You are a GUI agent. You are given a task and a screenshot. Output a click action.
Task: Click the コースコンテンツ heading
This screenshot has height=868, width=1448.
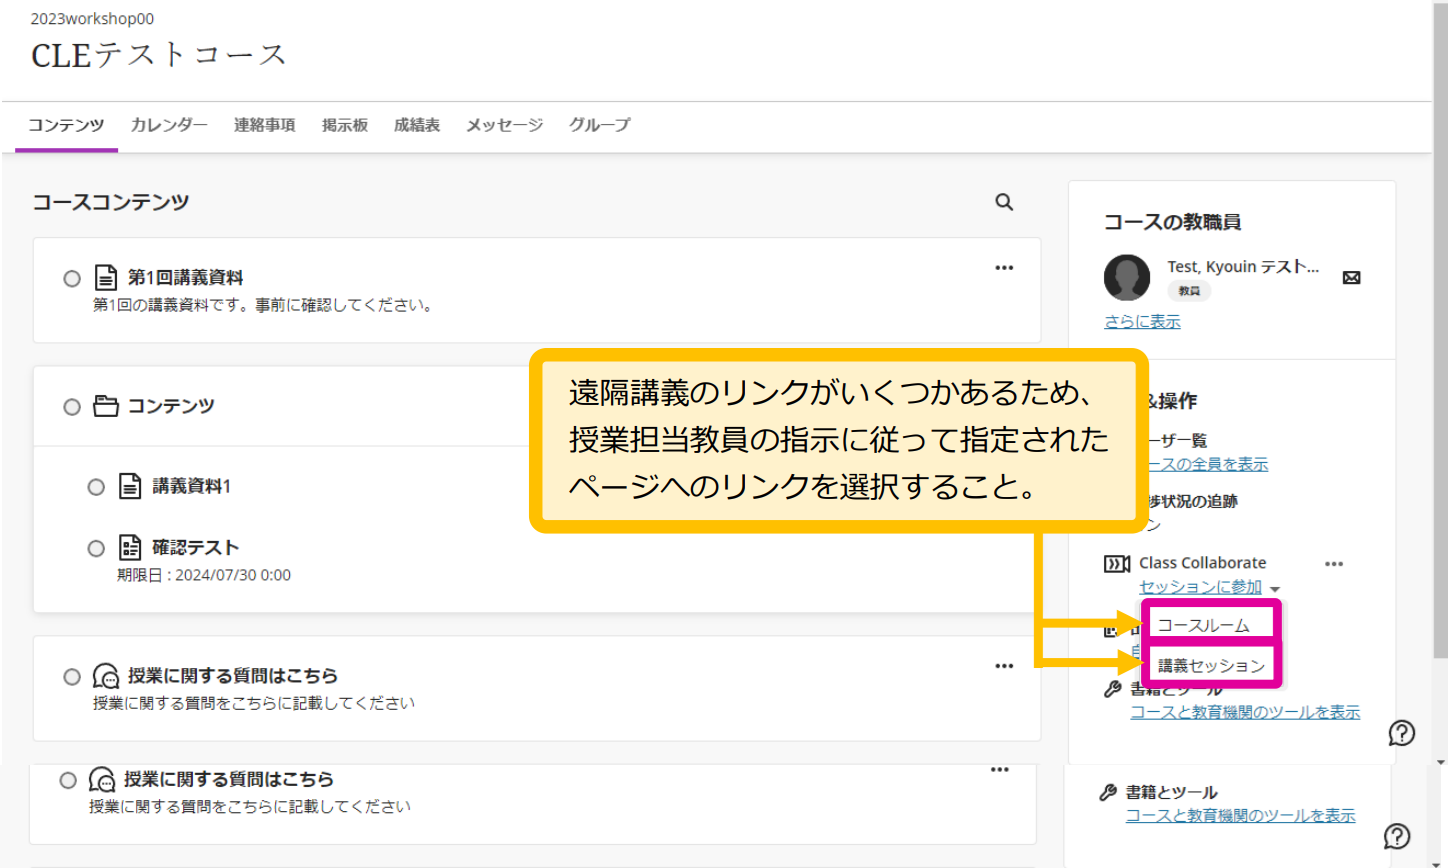click(111, 202)
